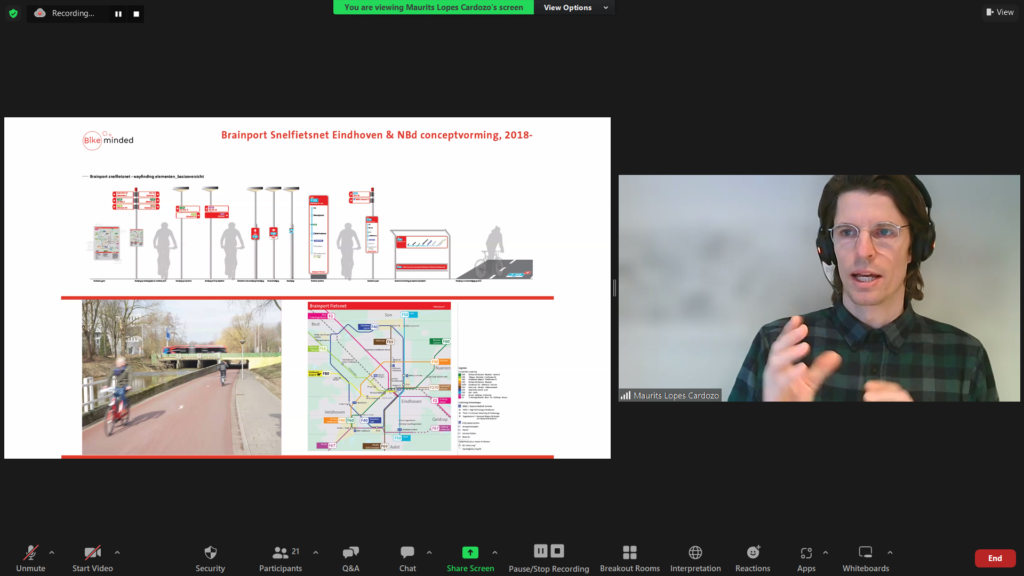The image size is (1024, 576).
Task: Expand the arrow next to Chat
Action: pos(429,552)
